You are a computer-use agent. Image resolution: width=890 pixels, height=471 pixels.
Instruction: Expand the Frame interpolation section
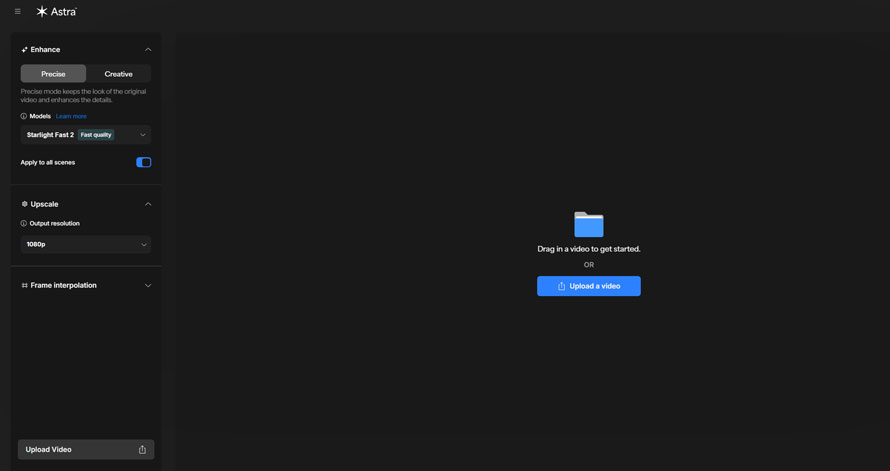(x=148, y=285)
